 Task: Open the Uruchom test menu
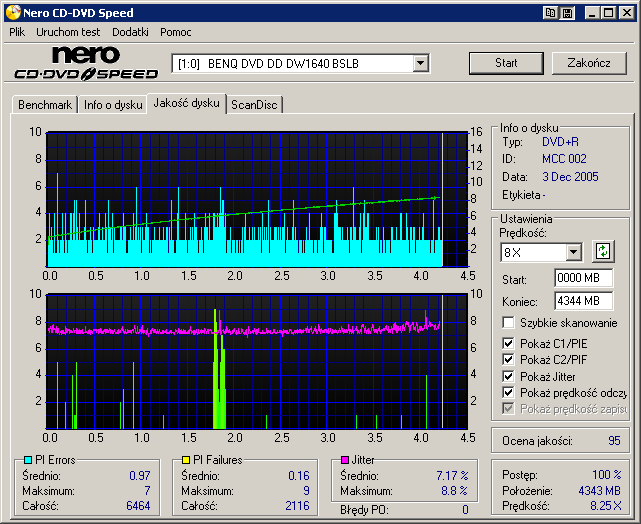point(68,32)
